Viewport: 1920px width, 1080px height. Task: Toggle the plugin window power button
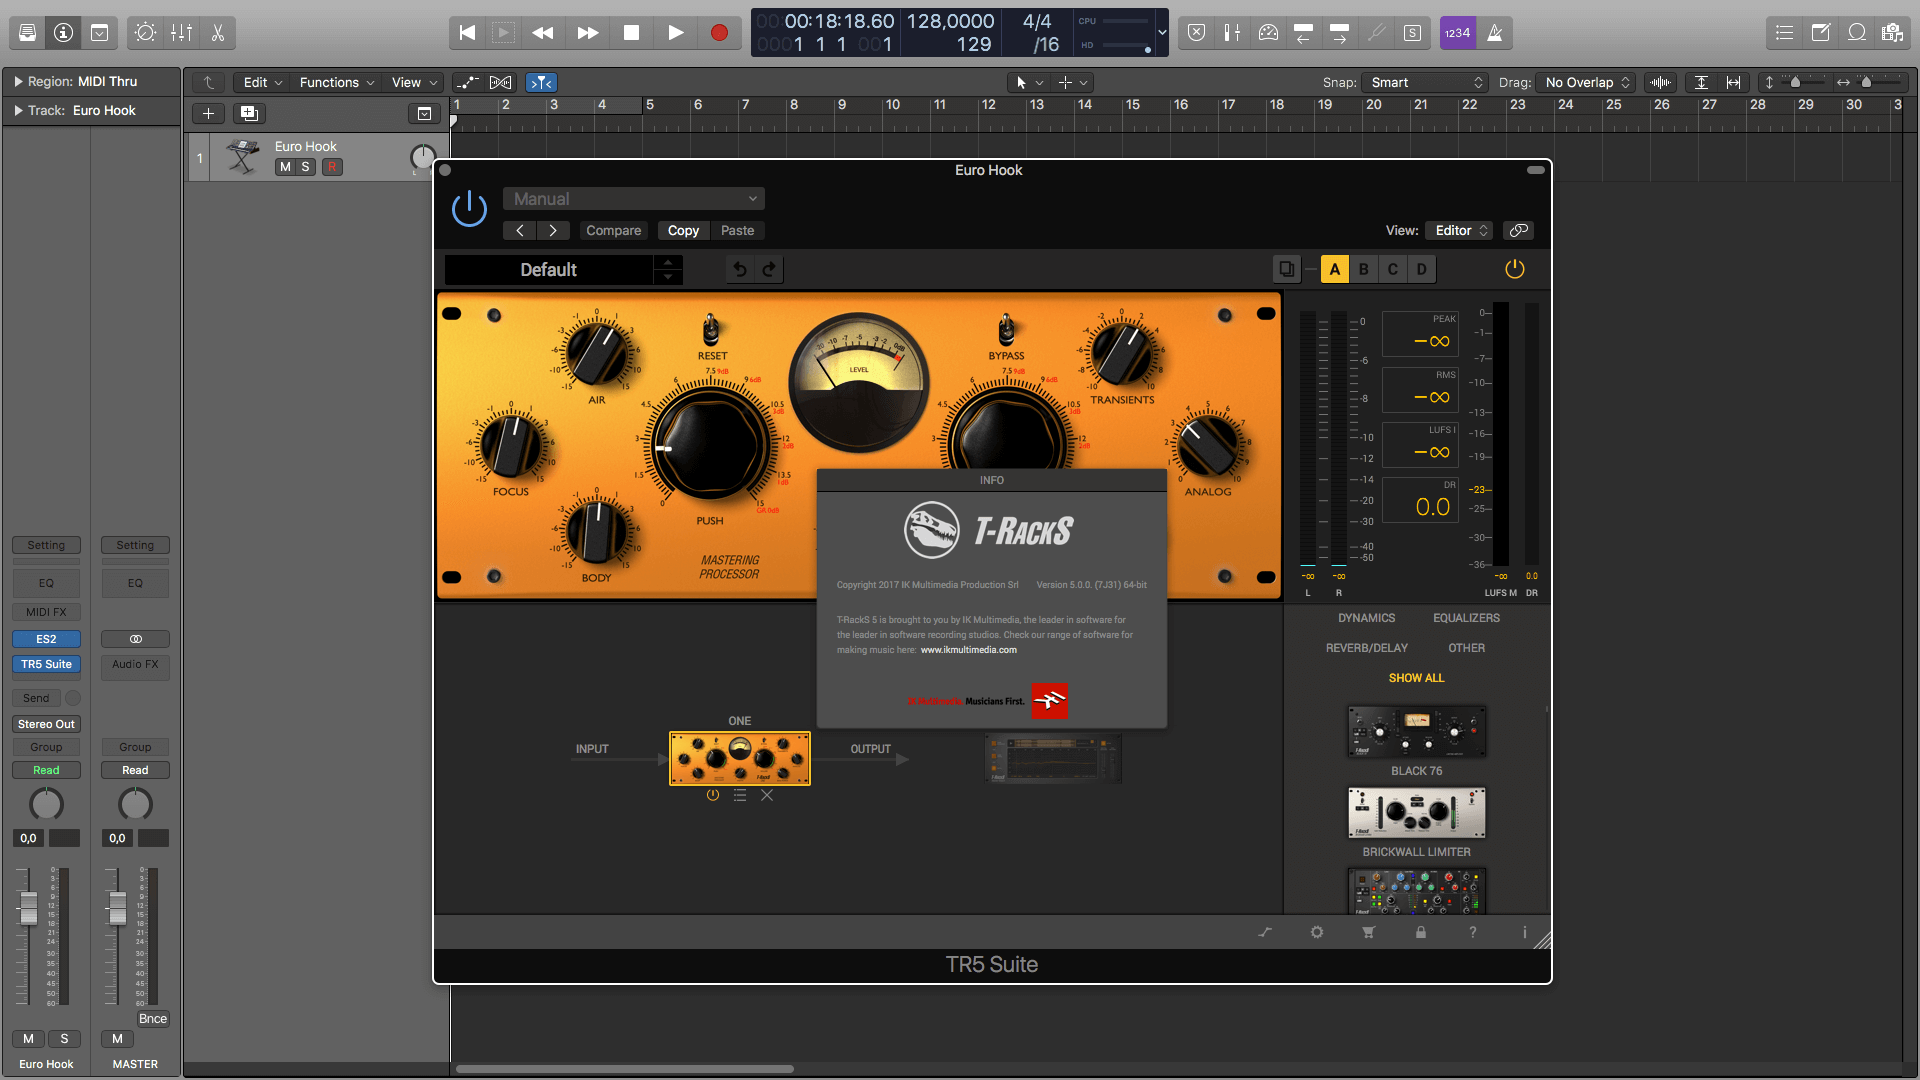click(x=469, y=208)
